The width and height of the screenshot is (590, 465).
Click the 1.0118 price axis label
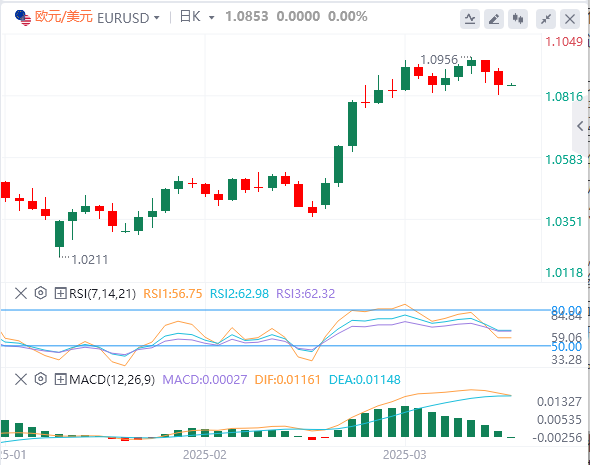pos(564,272)
